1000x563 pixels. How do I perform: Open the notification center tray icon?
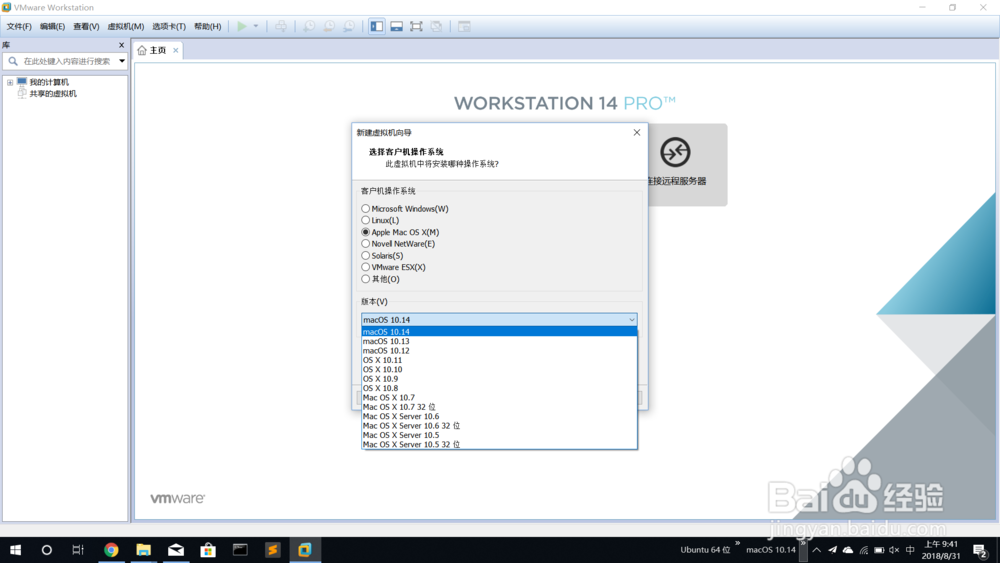[980, 550]
